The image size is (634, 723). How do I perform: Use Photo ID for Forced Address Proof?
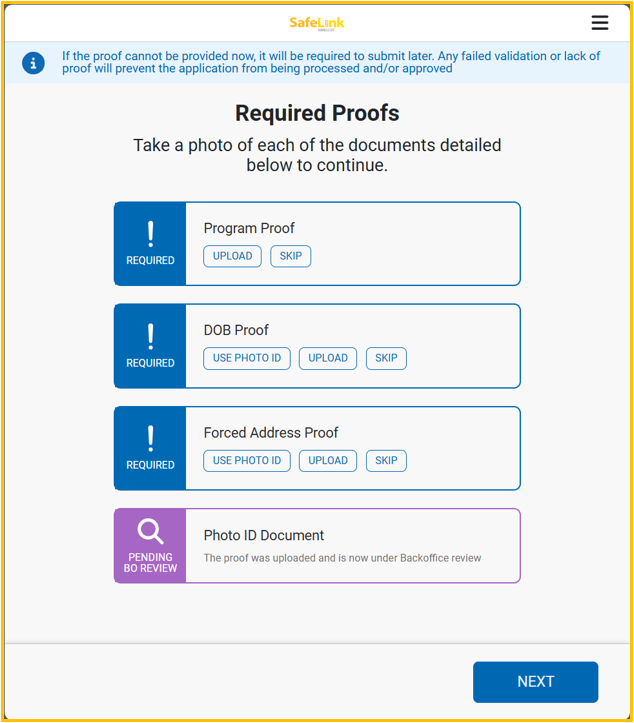click(x=247, y=461)
